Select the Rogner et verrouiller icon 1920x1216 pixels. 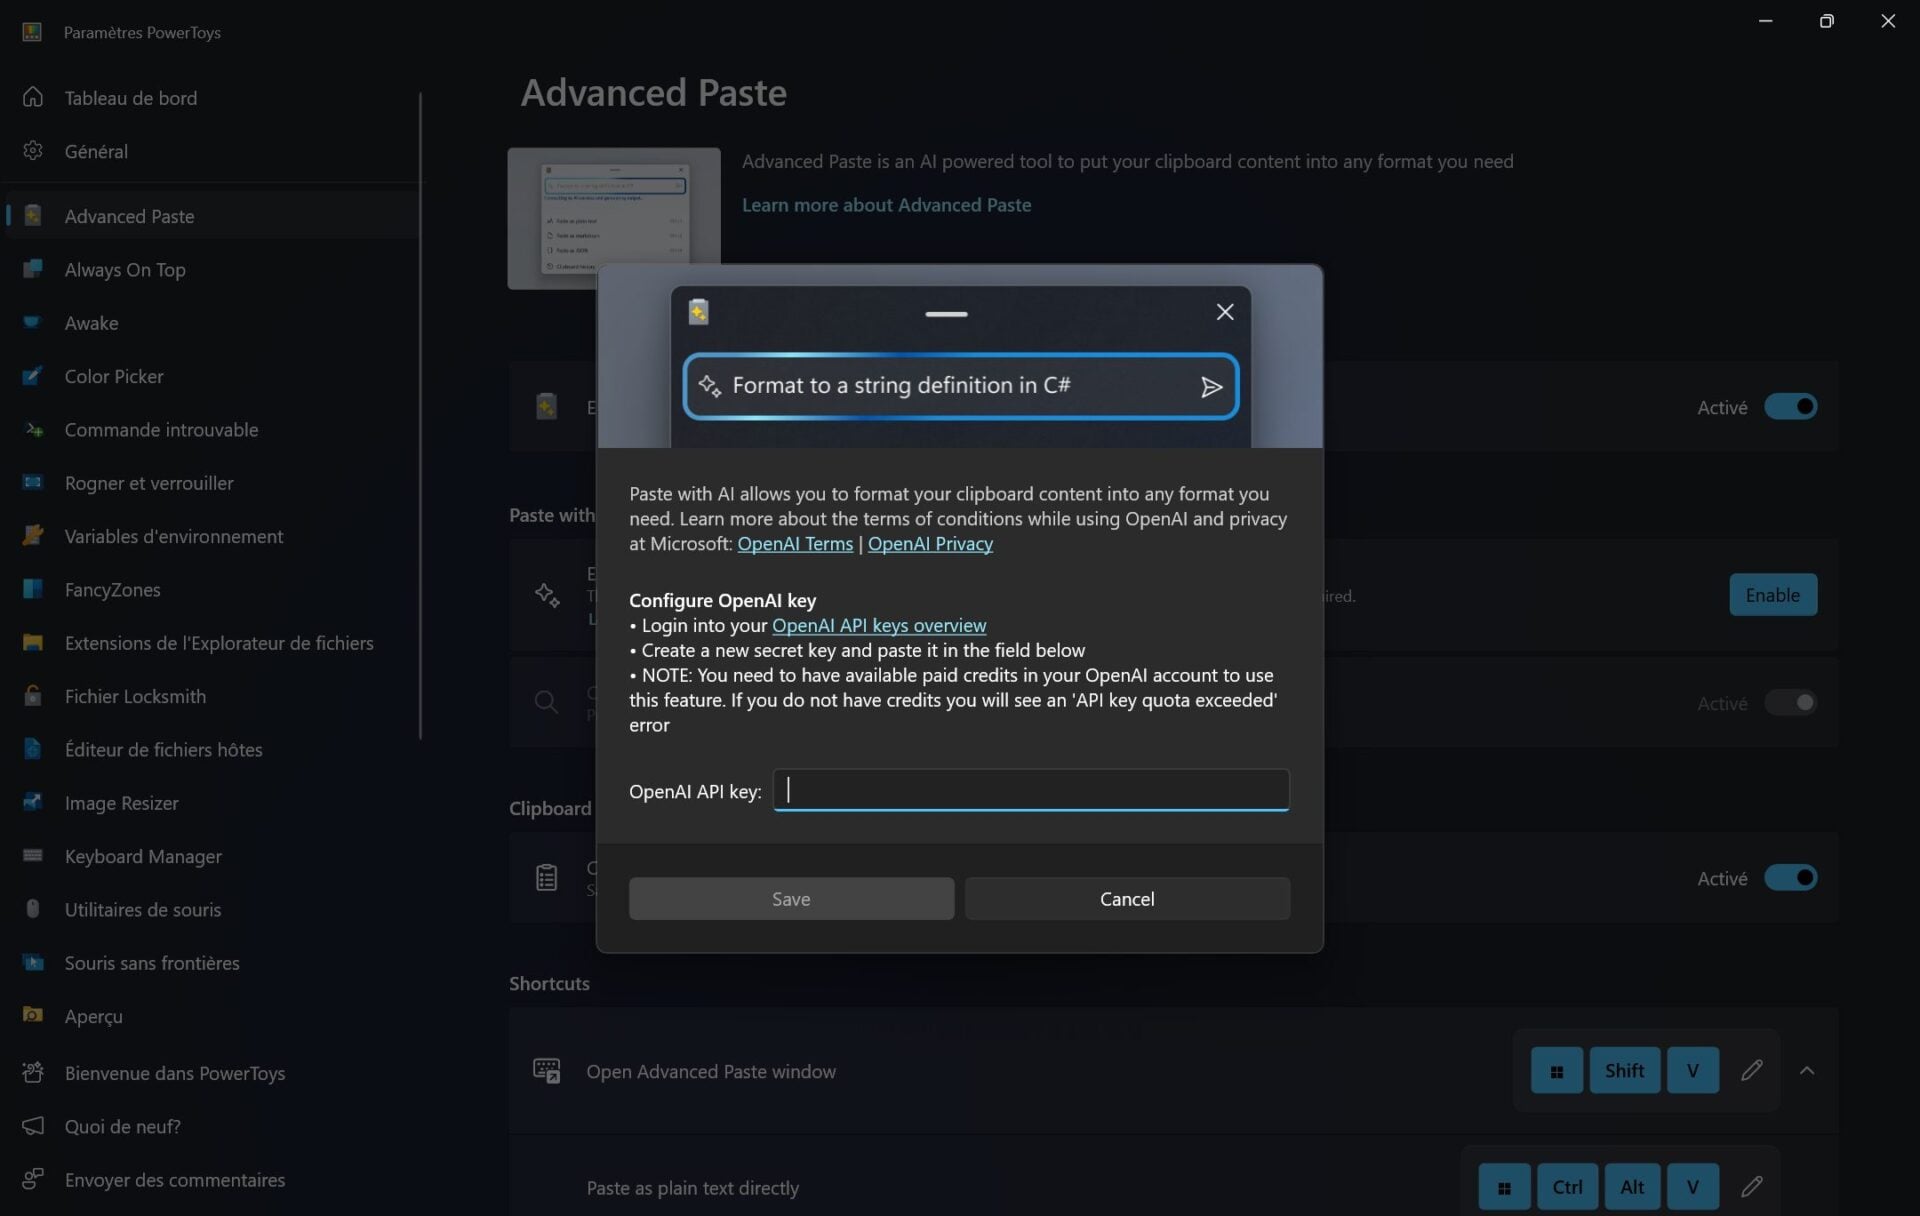(x=33, y=483)
